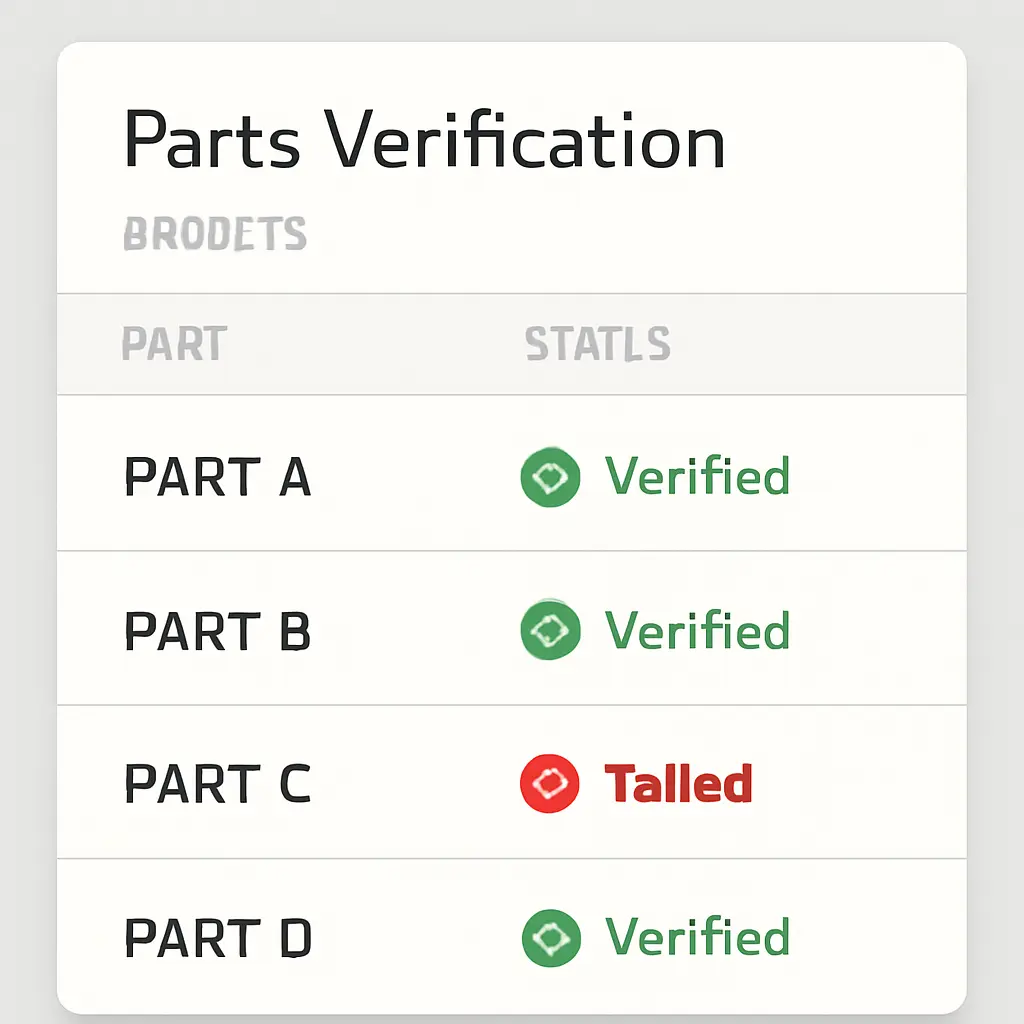Click the Verified status text for Part A

697,476
